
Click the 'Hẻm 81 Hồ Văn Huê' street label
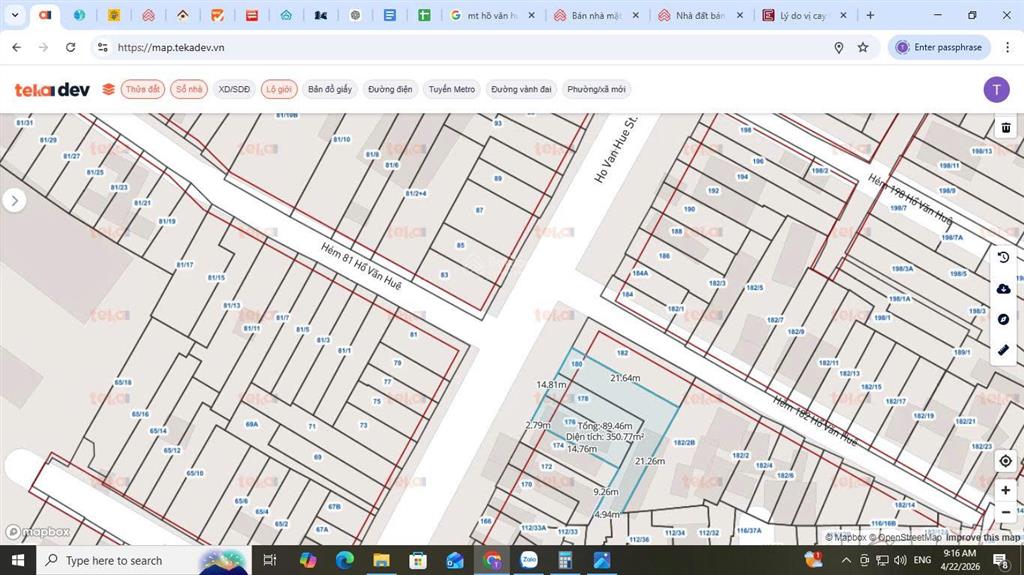point(361,266)
